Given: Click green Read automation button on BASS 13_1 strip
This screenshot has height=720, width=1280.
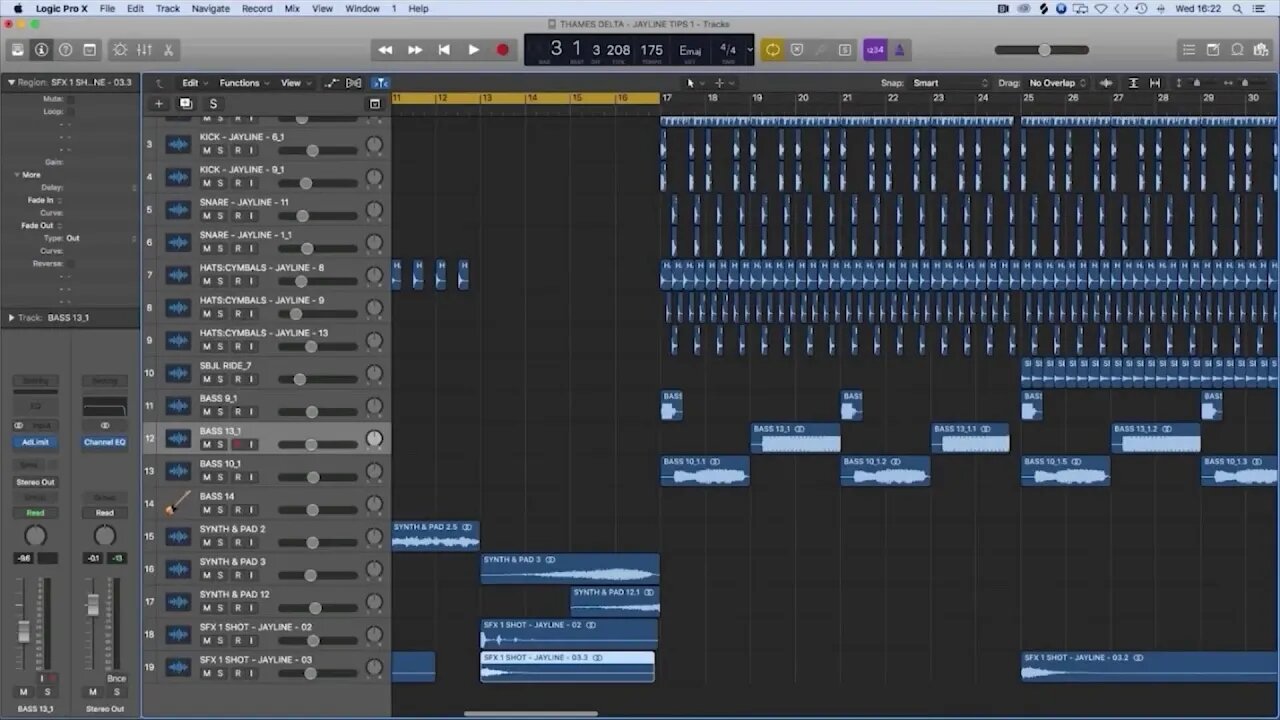Looking at the screenshot, I should (x=35, y=512).
